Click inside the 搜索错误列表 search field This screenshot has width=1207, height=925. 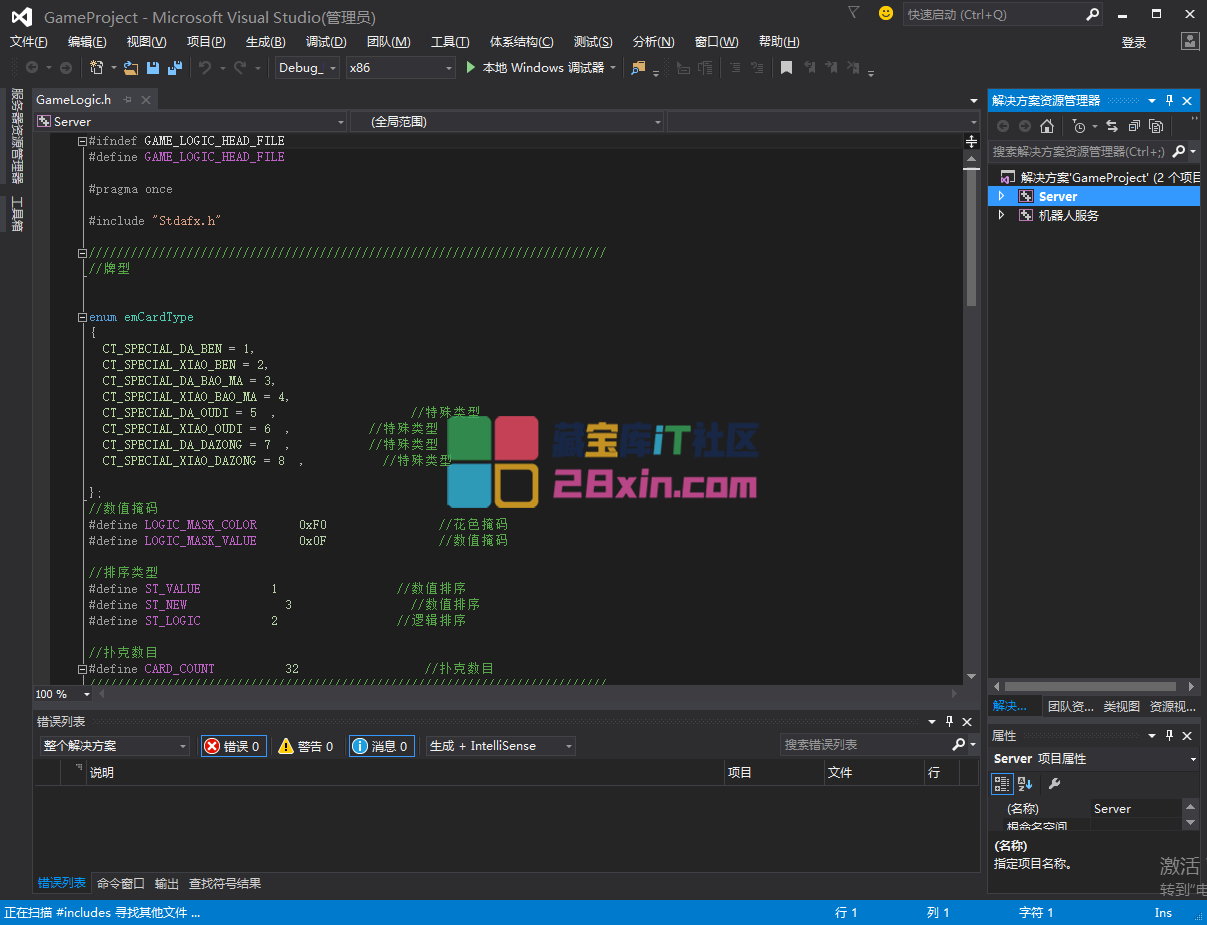click(865, 745)
